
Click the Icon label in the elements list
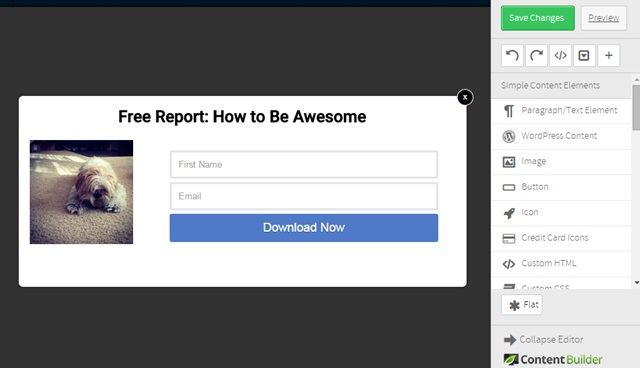tap(530, 212)
